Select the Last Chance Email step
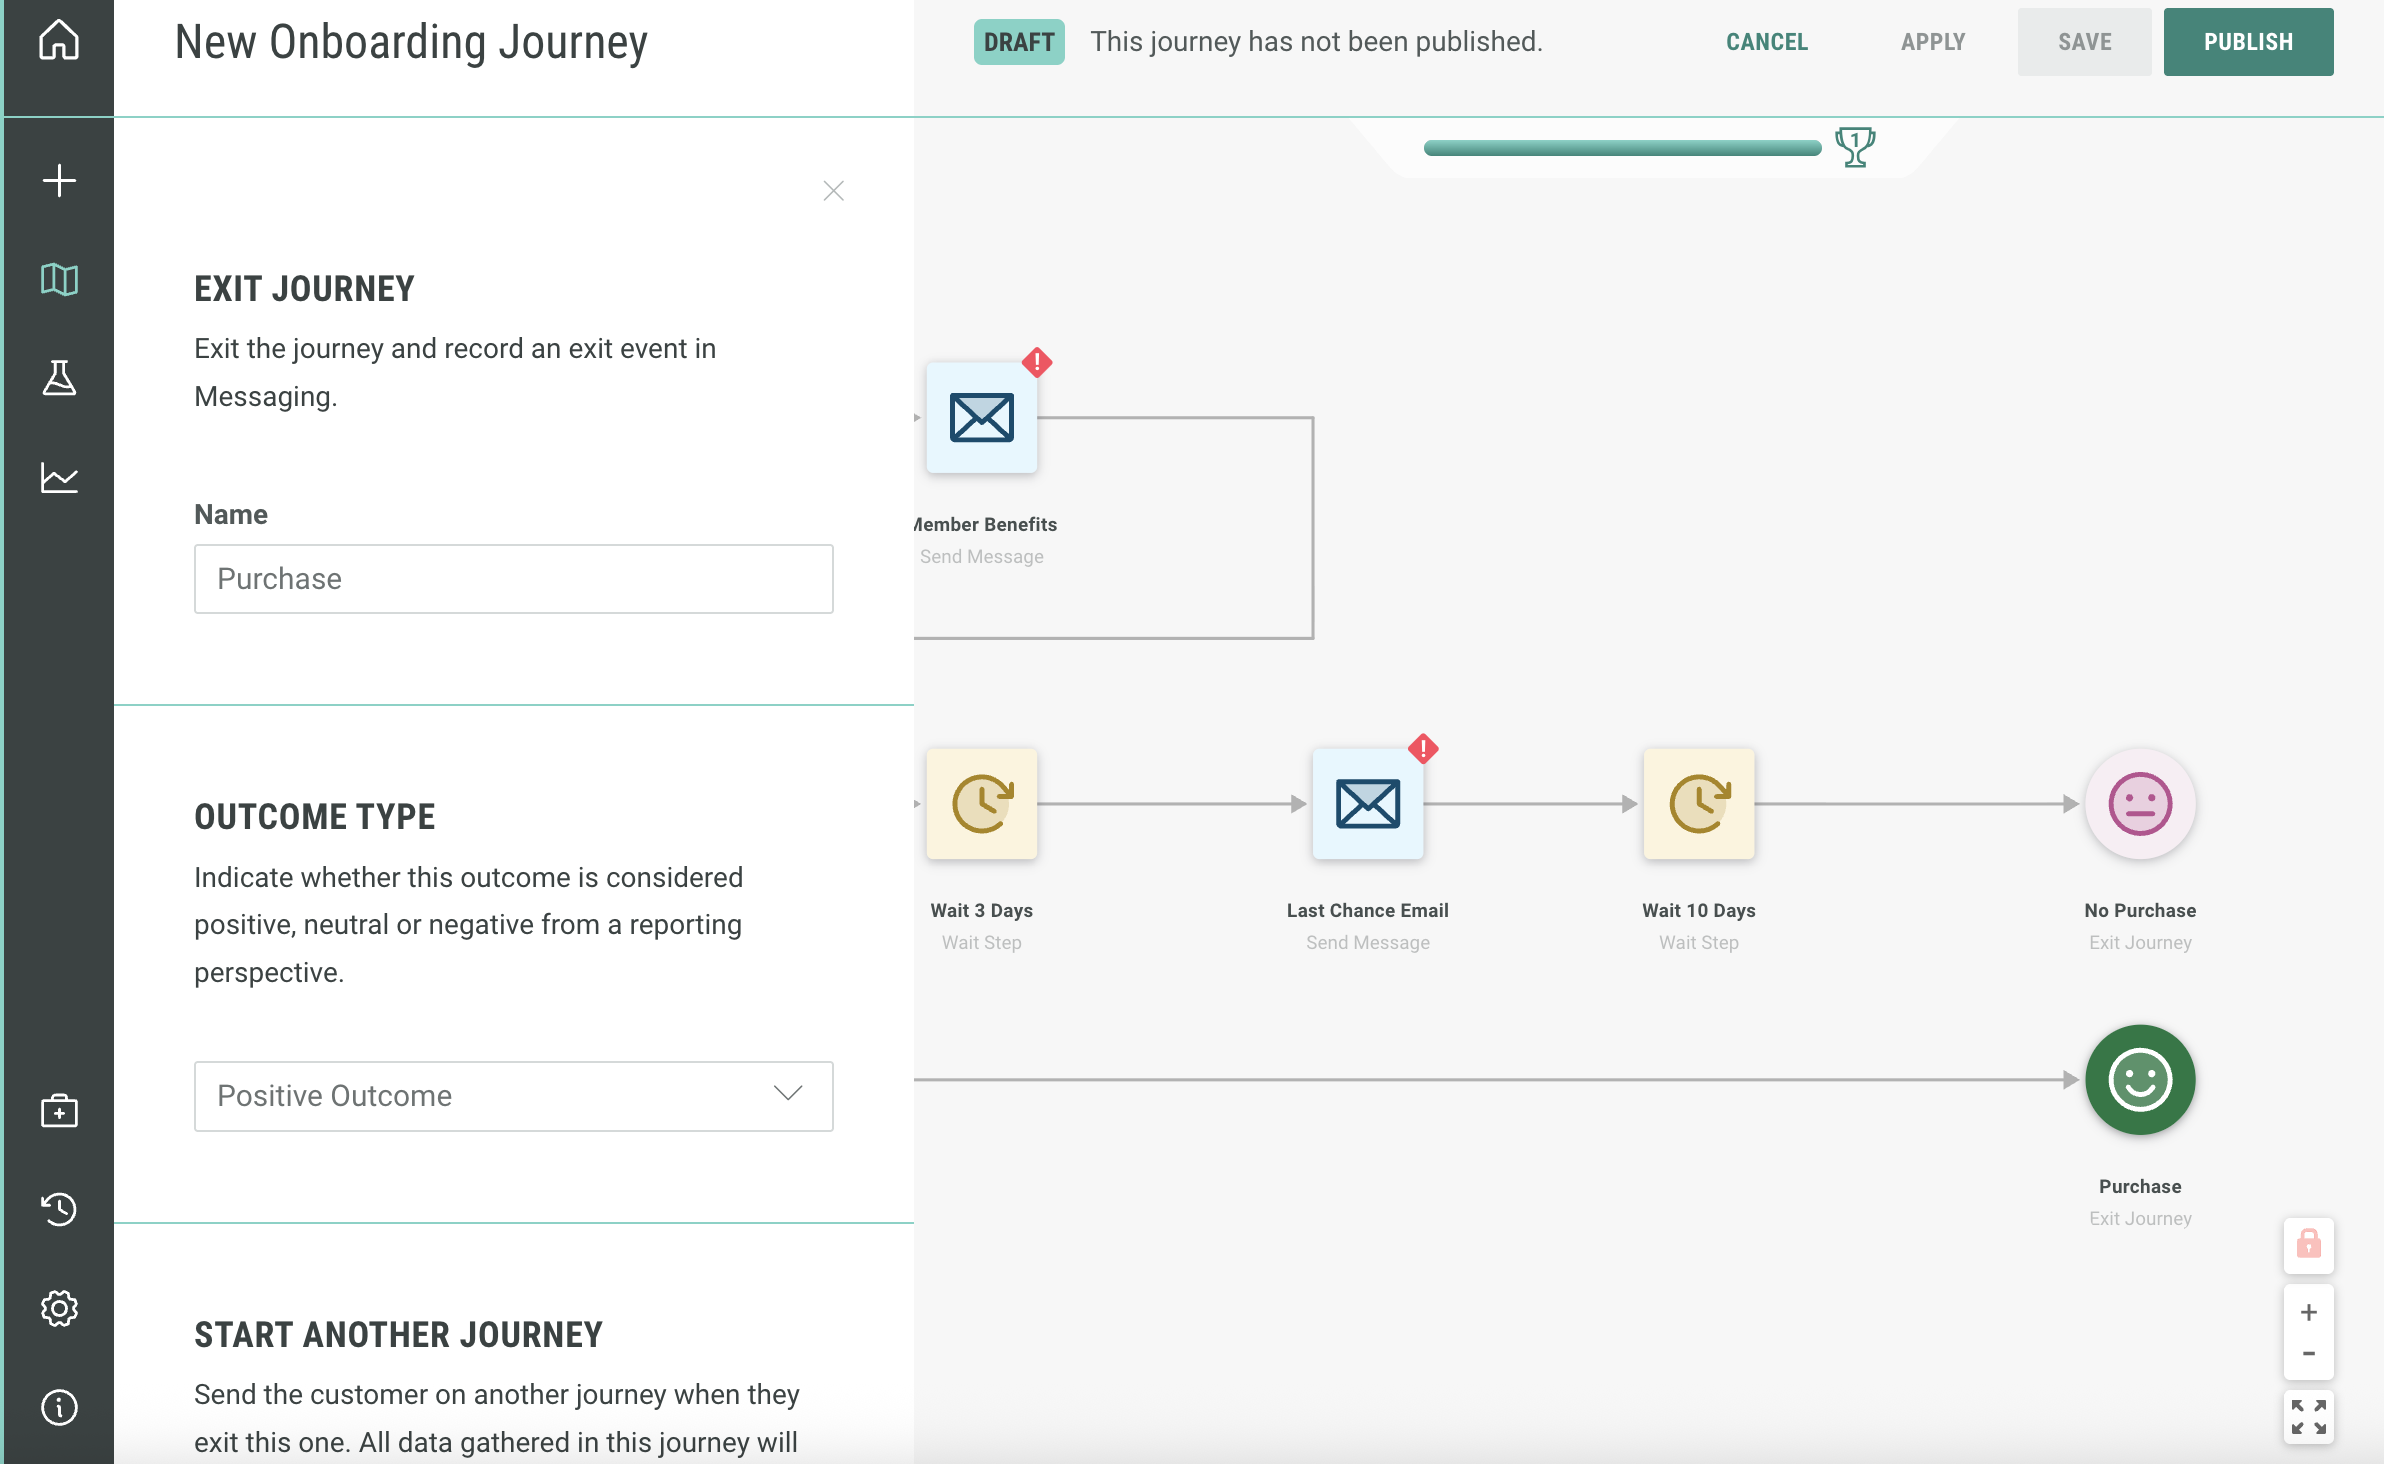Screen dimensions: 2384x1464 tap(1367, 804)
